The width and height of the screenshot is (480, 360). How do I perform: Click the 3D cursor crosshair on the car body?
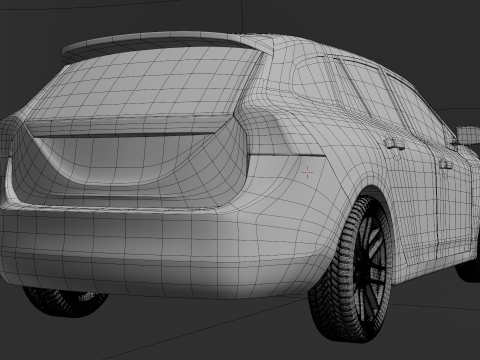click(x=307, y=173)
